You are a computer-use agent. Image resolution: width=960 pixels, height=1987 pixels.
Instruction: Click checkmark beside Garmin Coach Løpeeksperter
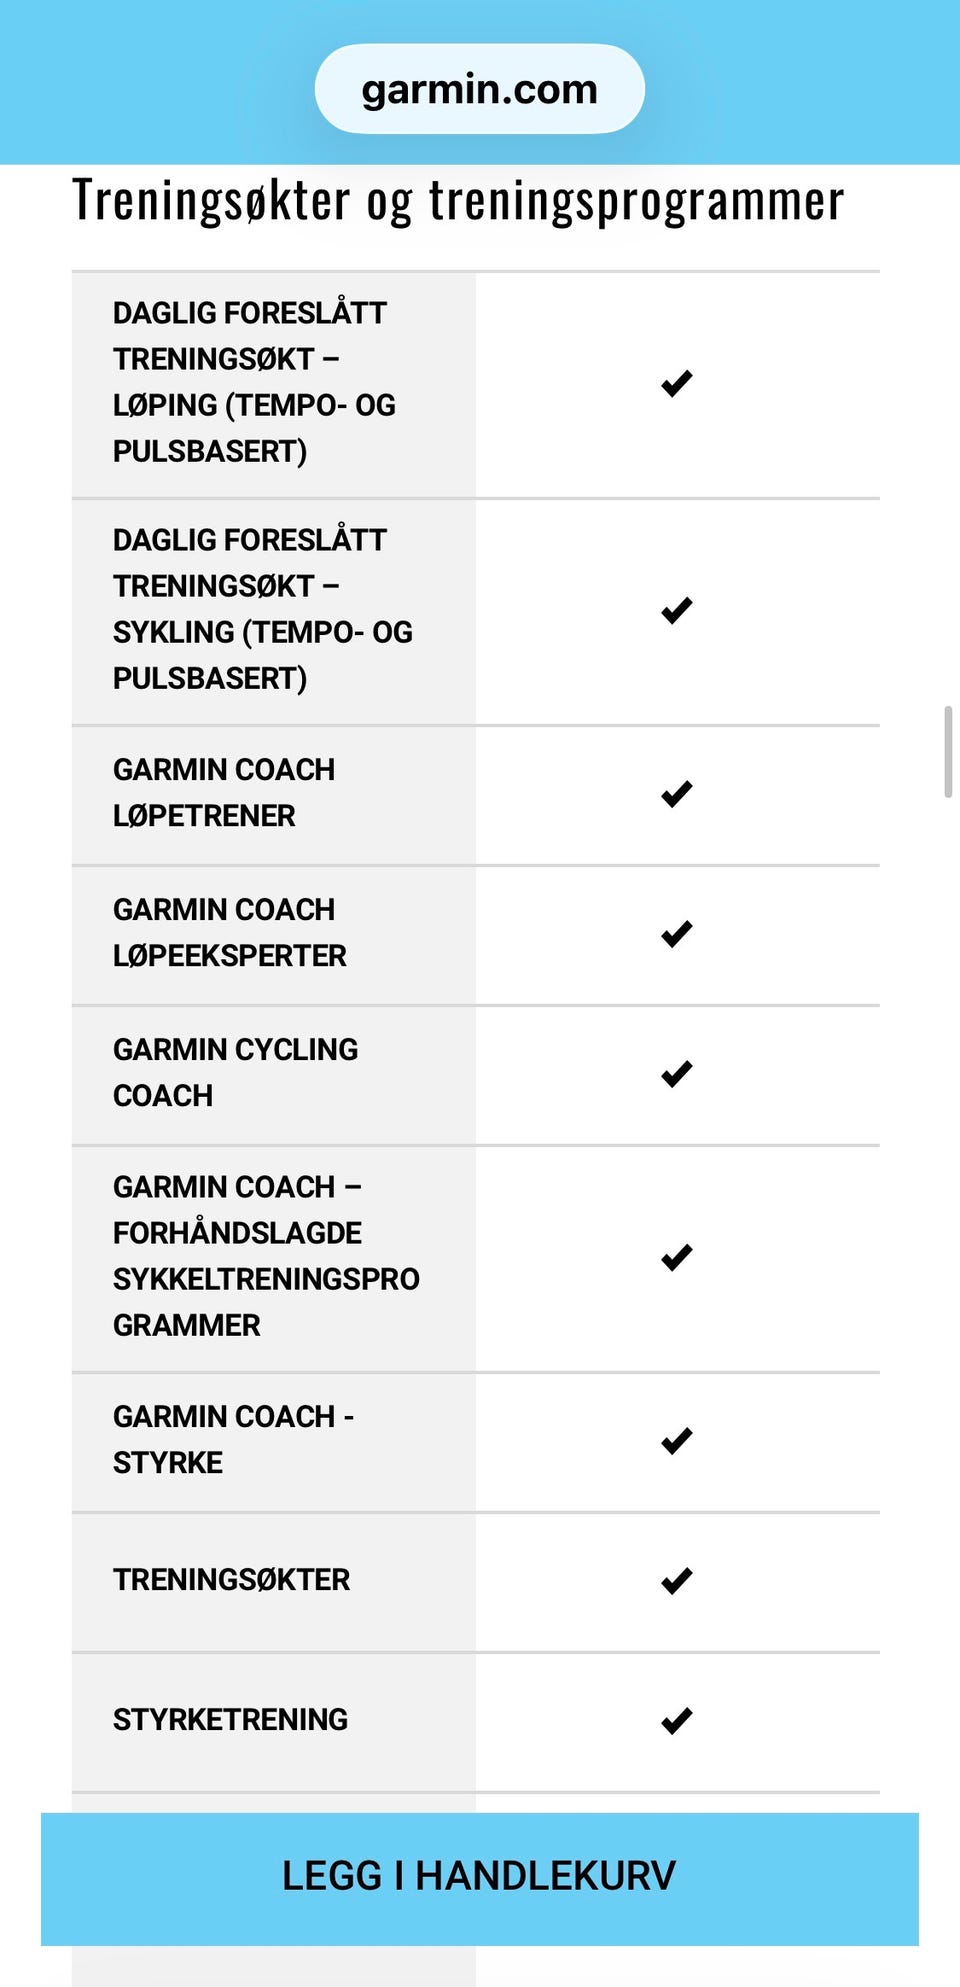pyautogui.click(x=677, y=934)
